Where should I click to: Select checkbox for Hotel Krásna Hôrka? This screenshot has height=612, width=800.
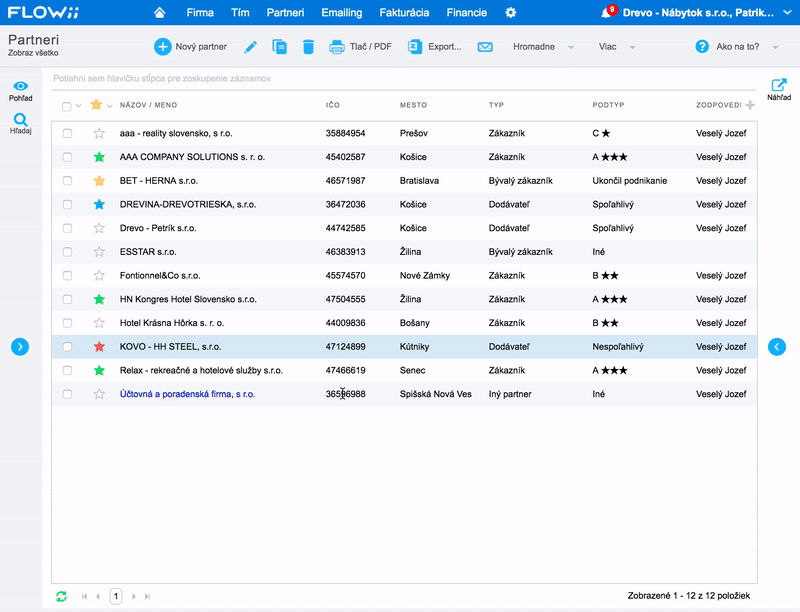67,323
